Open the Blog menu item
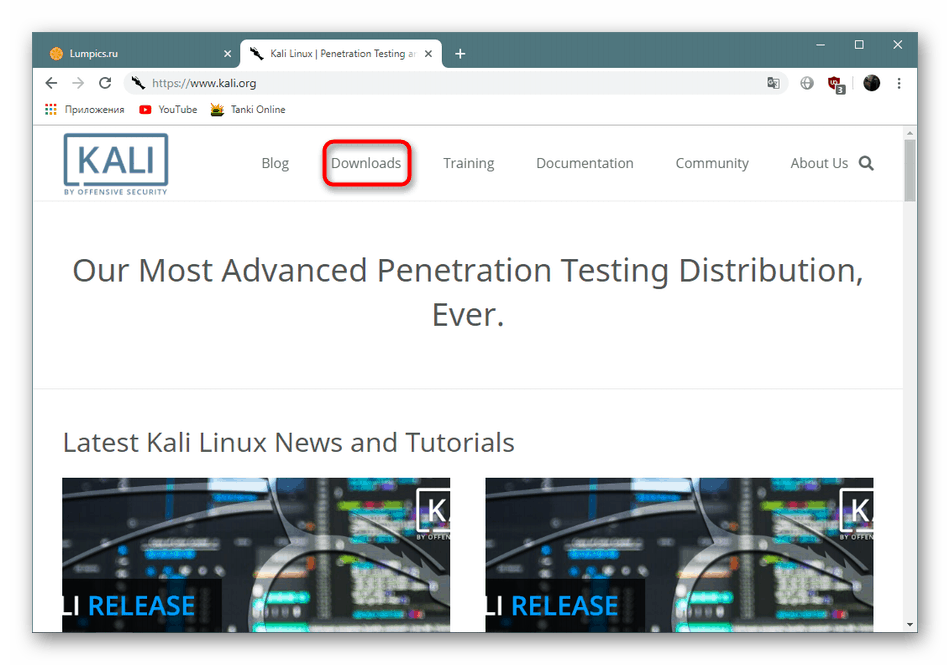Image resolution: width=950 pixels, height=665 pixels. coord(275,163)
